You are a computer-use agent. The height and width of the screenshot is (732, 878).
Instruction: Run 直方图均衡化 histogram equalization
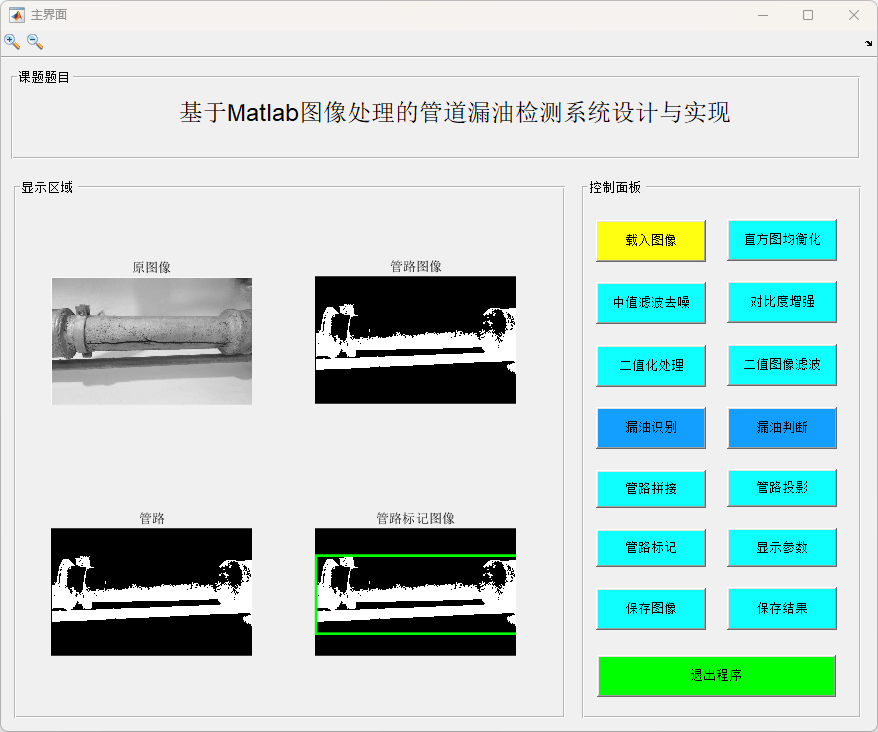click(x=781, y=240)
